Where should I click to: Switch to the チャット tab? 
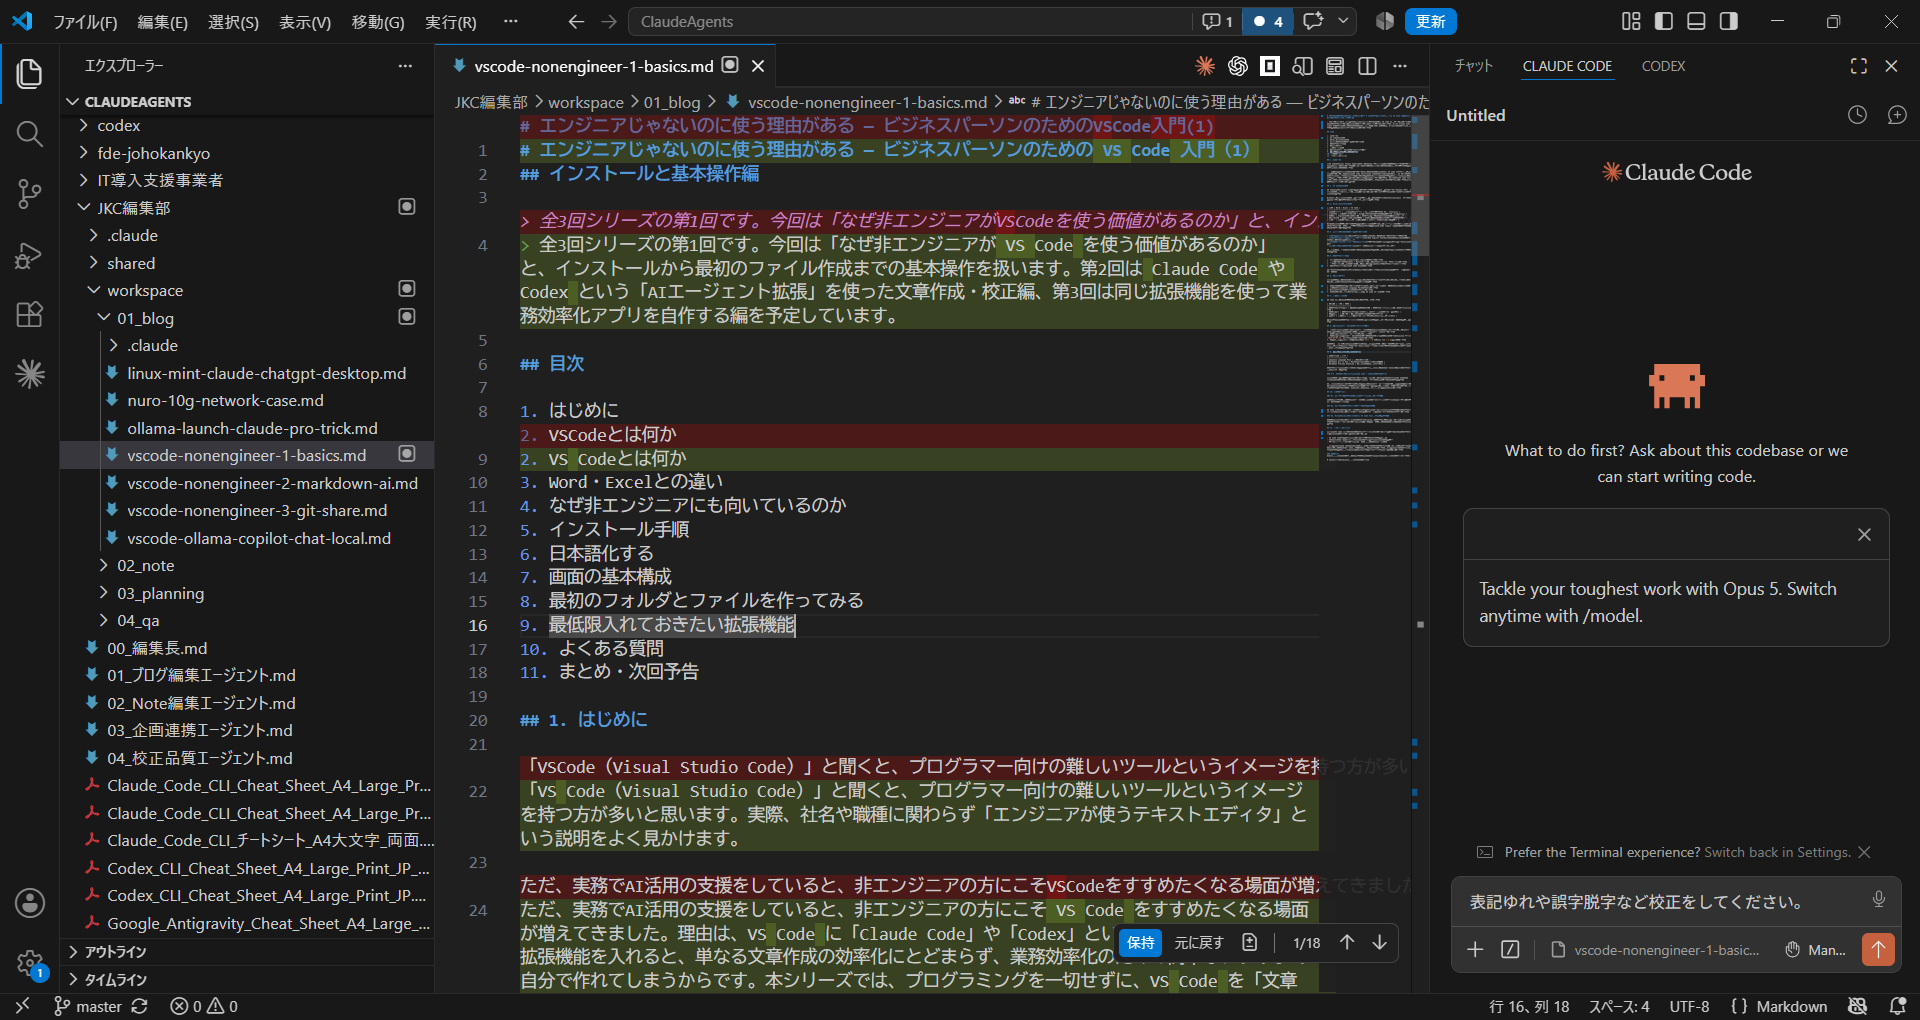pyautogui.click(x=1473, y=66)
